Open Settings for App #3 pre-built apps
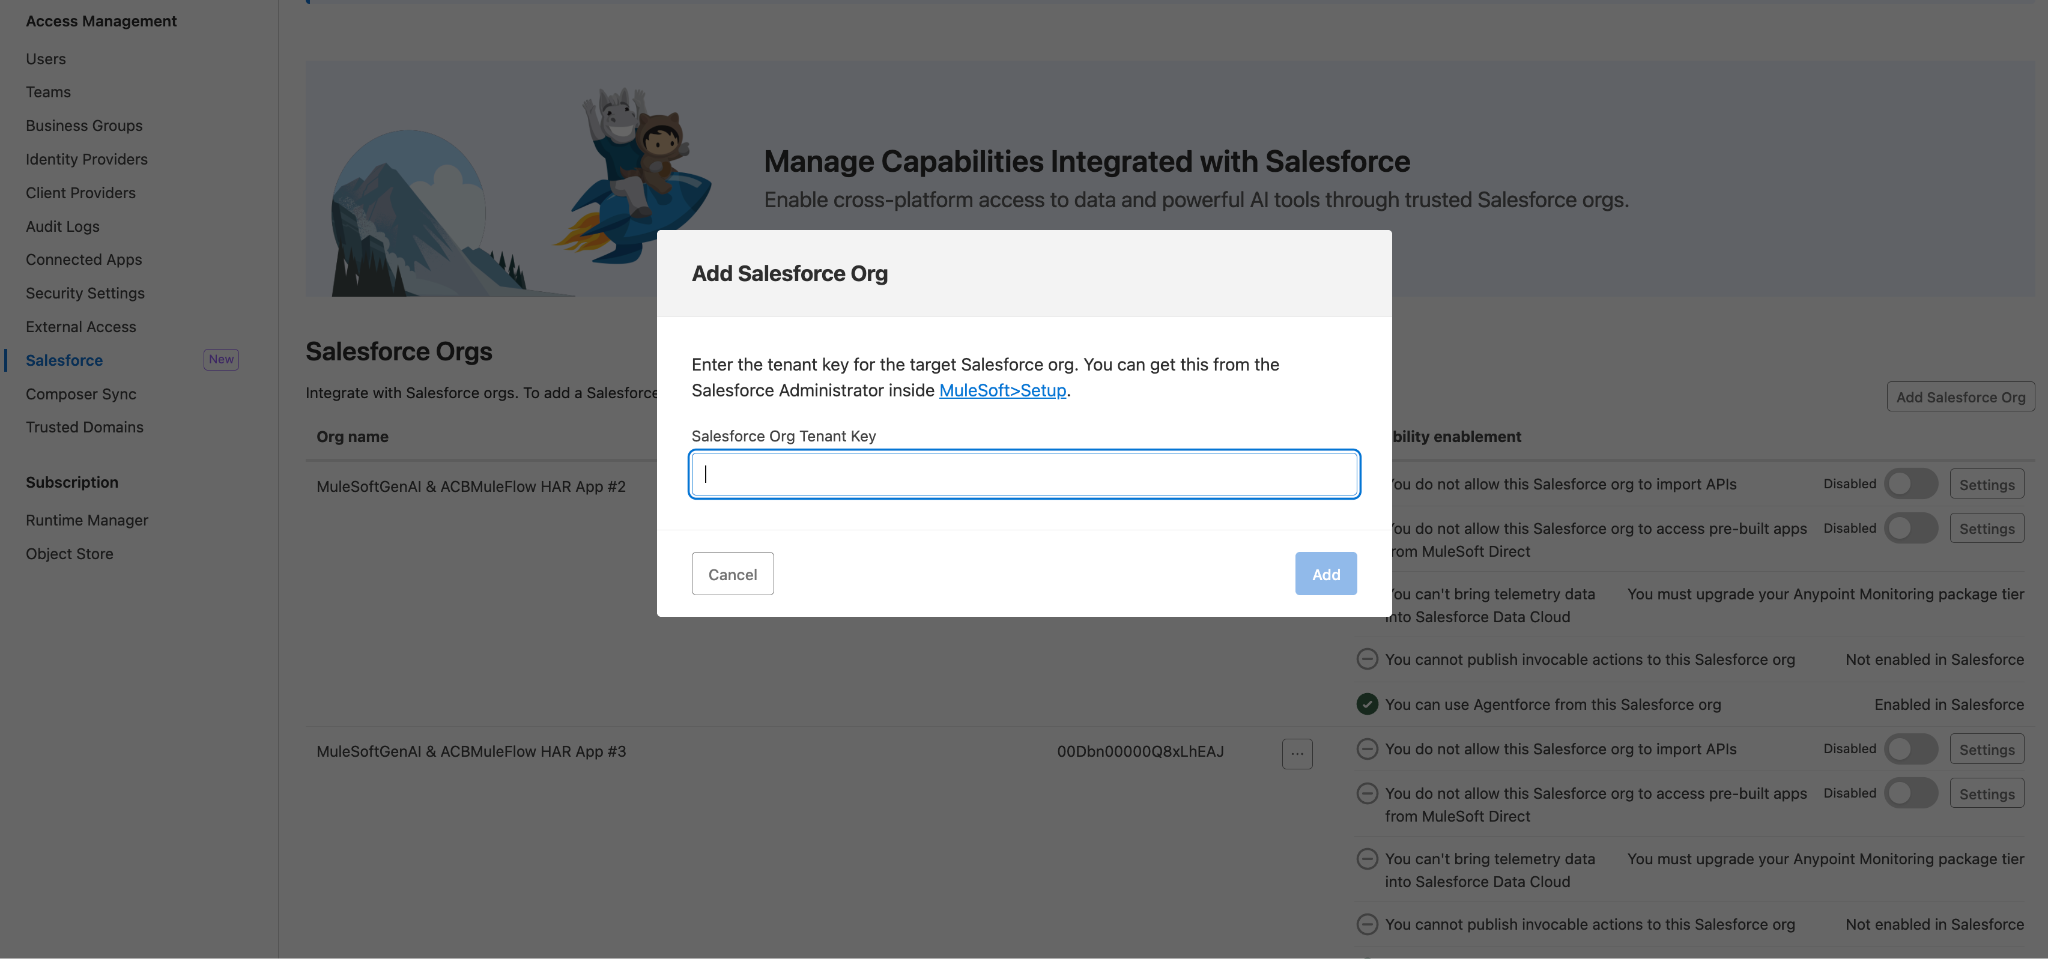The image size is (2048, 959). 1987,793
